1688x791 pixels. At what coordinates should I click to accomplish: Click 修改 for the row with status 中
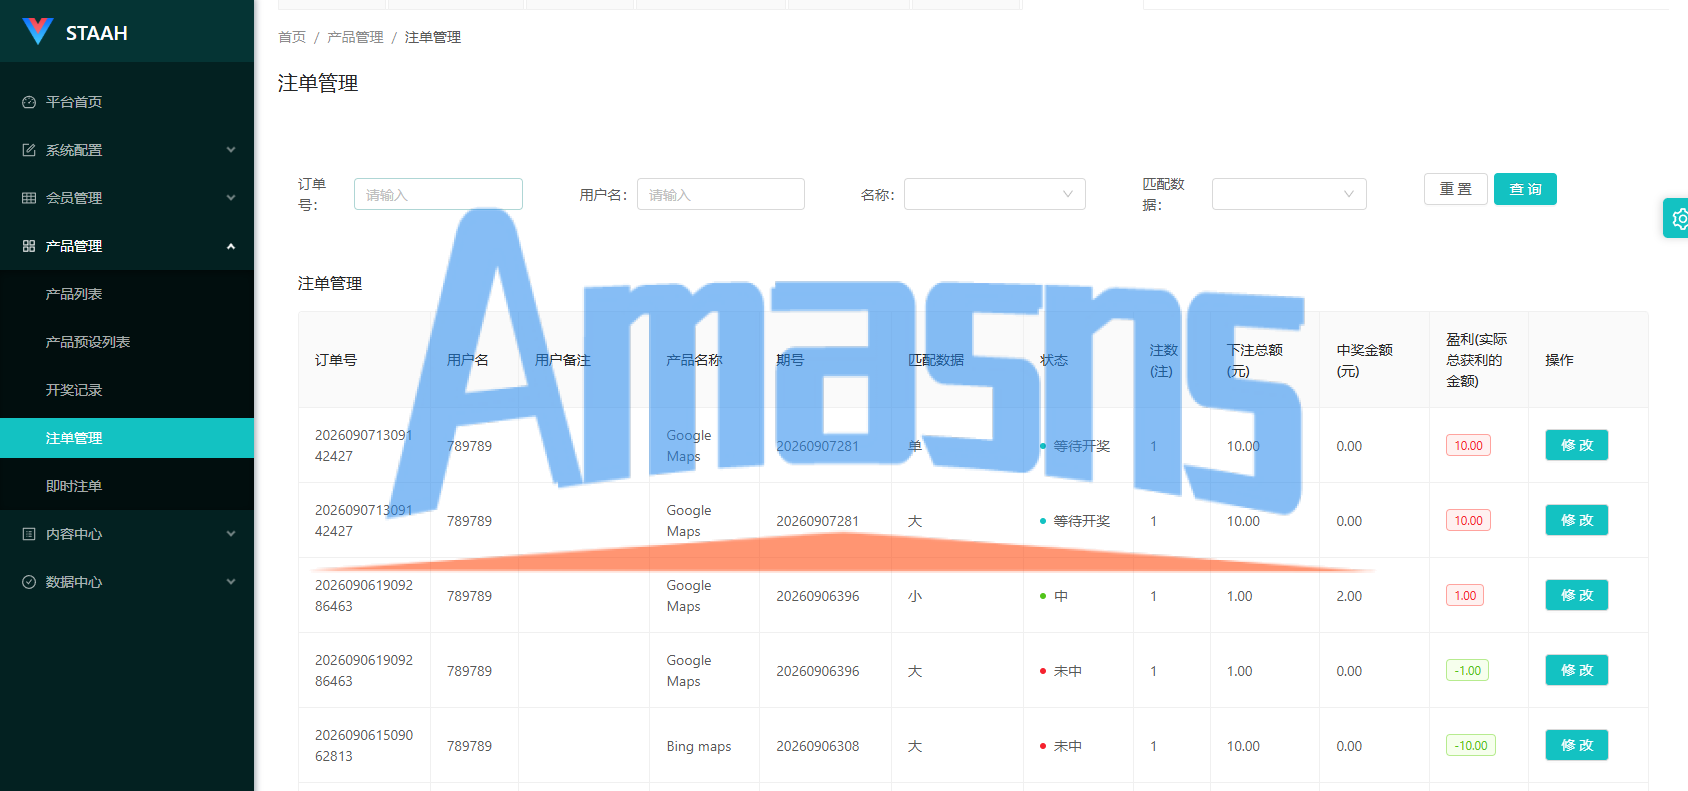click(x=1577, y=595)
